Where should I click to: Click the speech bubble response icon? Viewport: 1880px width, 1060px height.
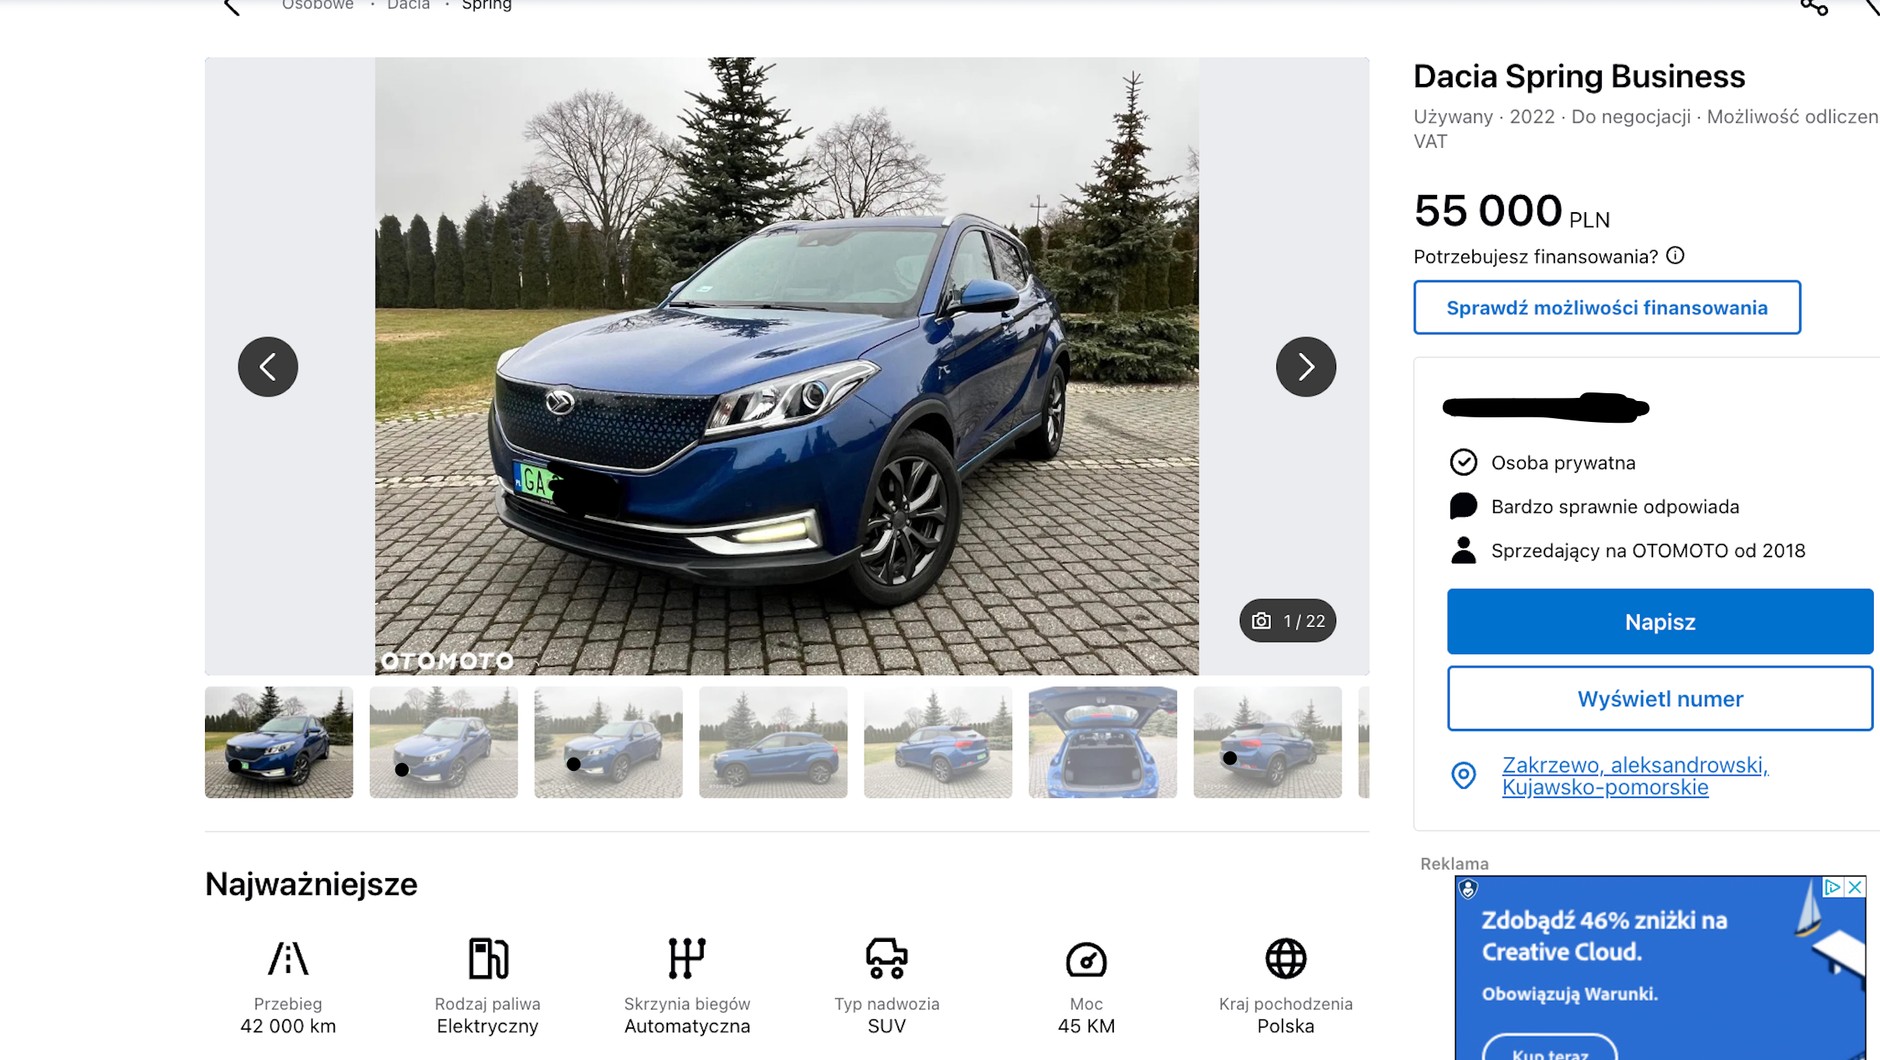1463,506
